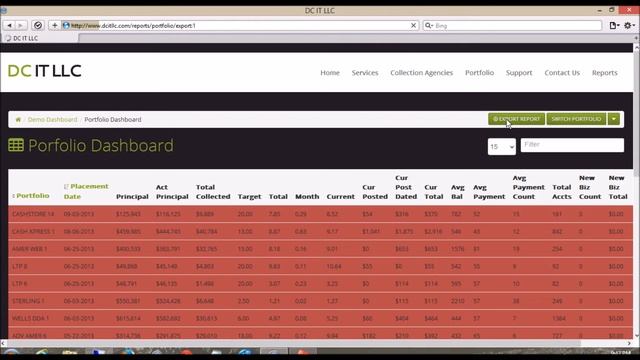This screenshot has height=360, width=640.
Task: Click the Portfolio Dashboard breadcrumb text
Action: pyautogui.click(x=113, y=120)
